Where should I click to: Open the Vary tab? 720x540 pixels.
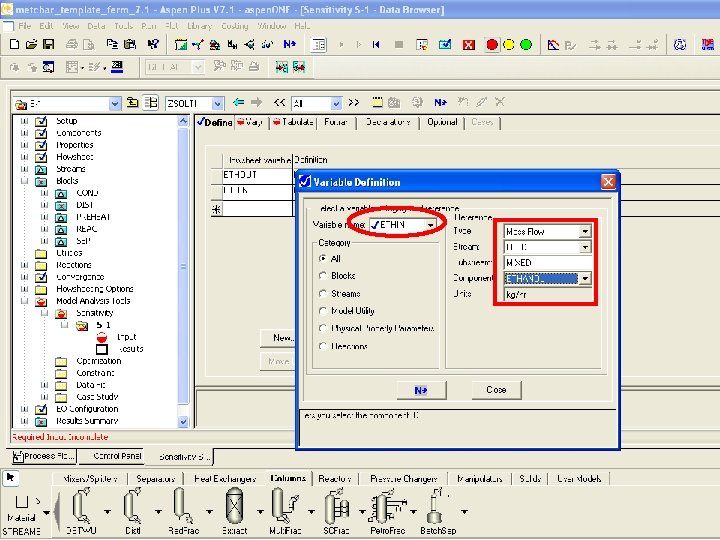point(250,122)
